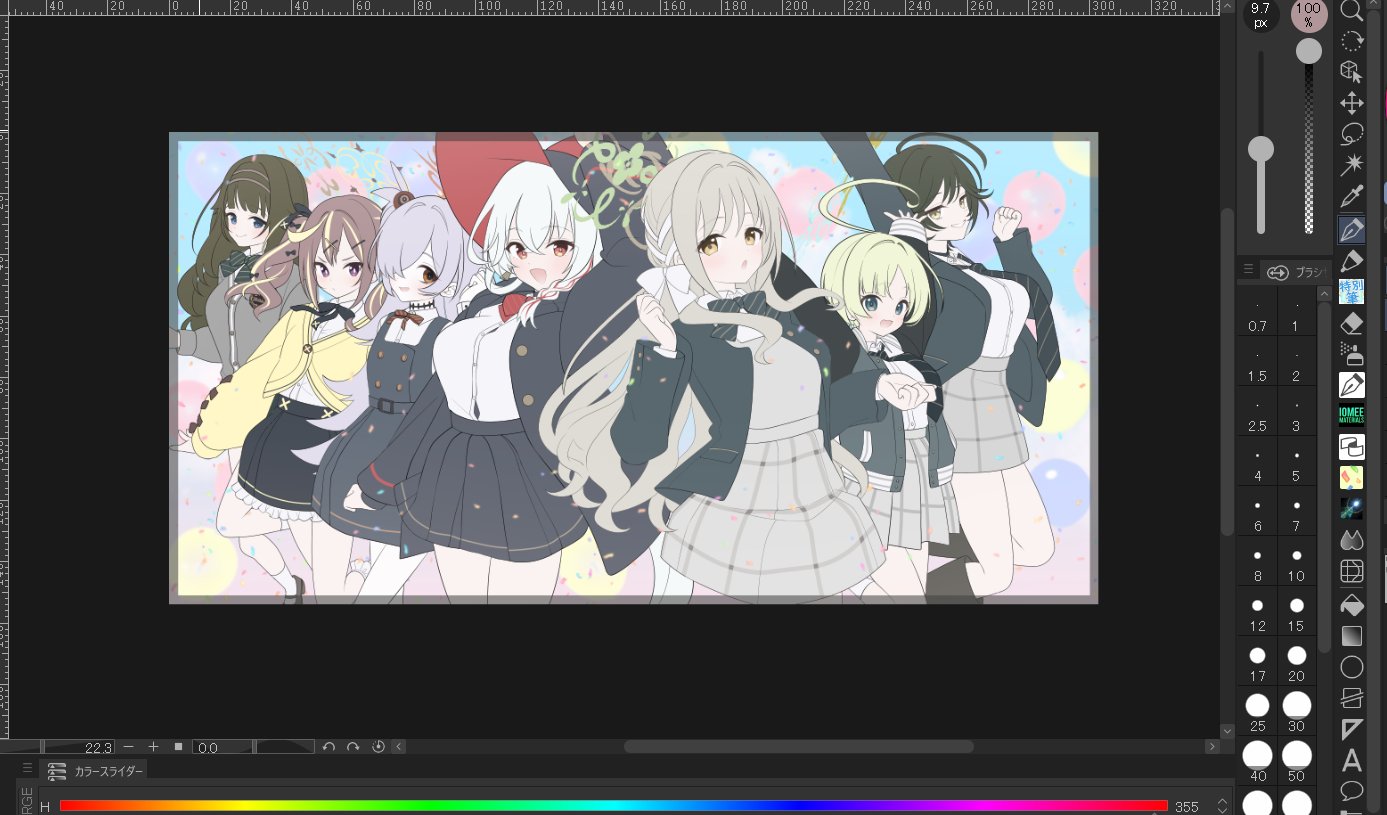Select the colorful confetti decoration tool
Image resolution: width=1387 pixels, height=815 pixels.
pos(1351,477)
